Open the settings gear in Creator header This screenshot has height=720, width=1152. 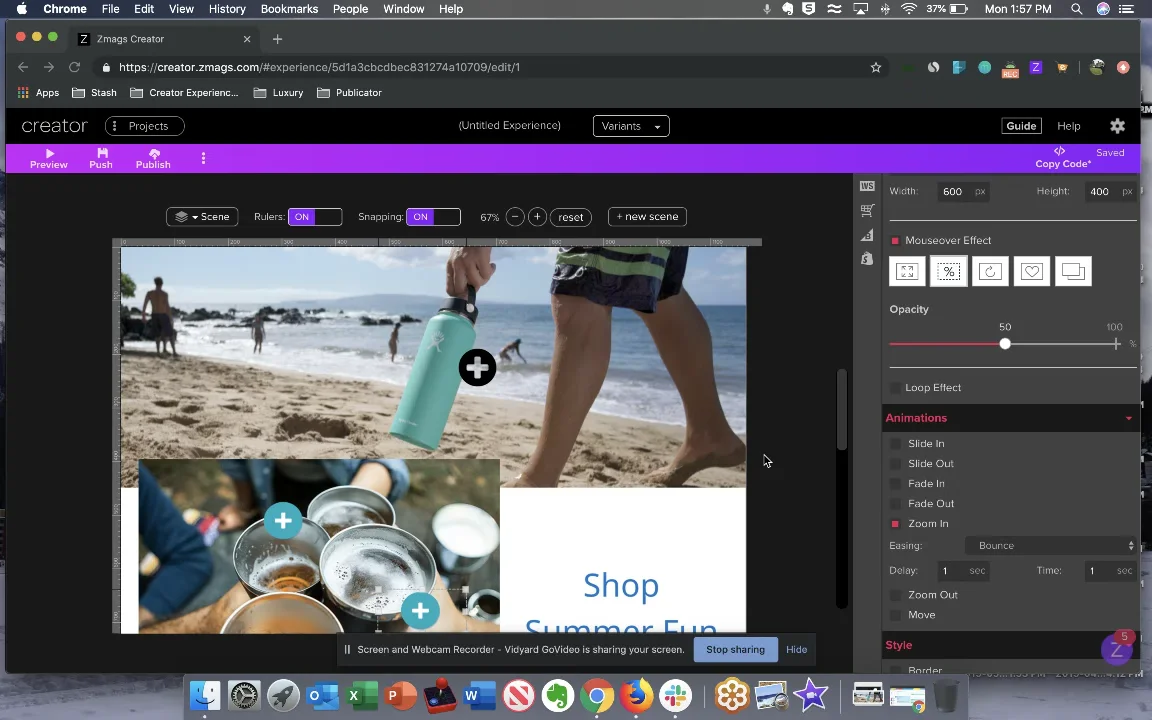[1117, 126]
